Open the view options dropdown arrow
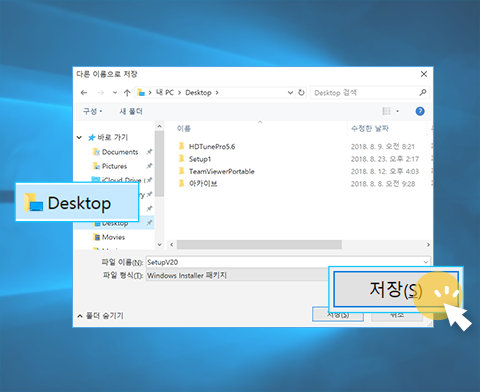 click(x=397, y=111)
